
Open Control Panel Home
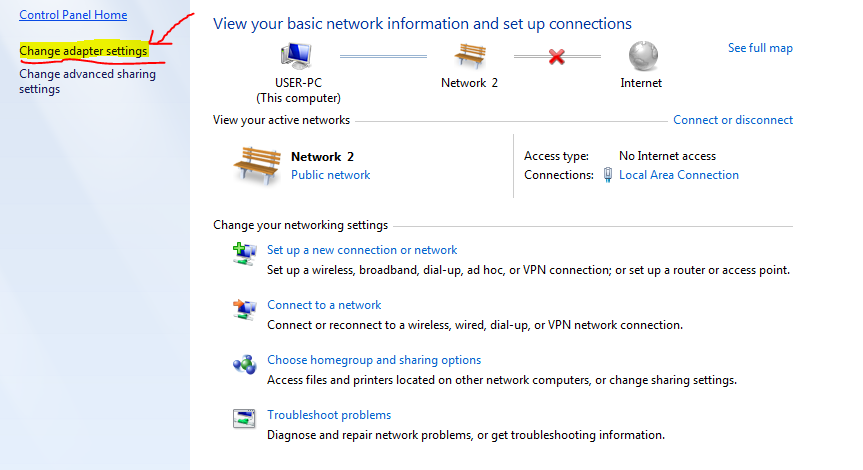click(73, 15)
